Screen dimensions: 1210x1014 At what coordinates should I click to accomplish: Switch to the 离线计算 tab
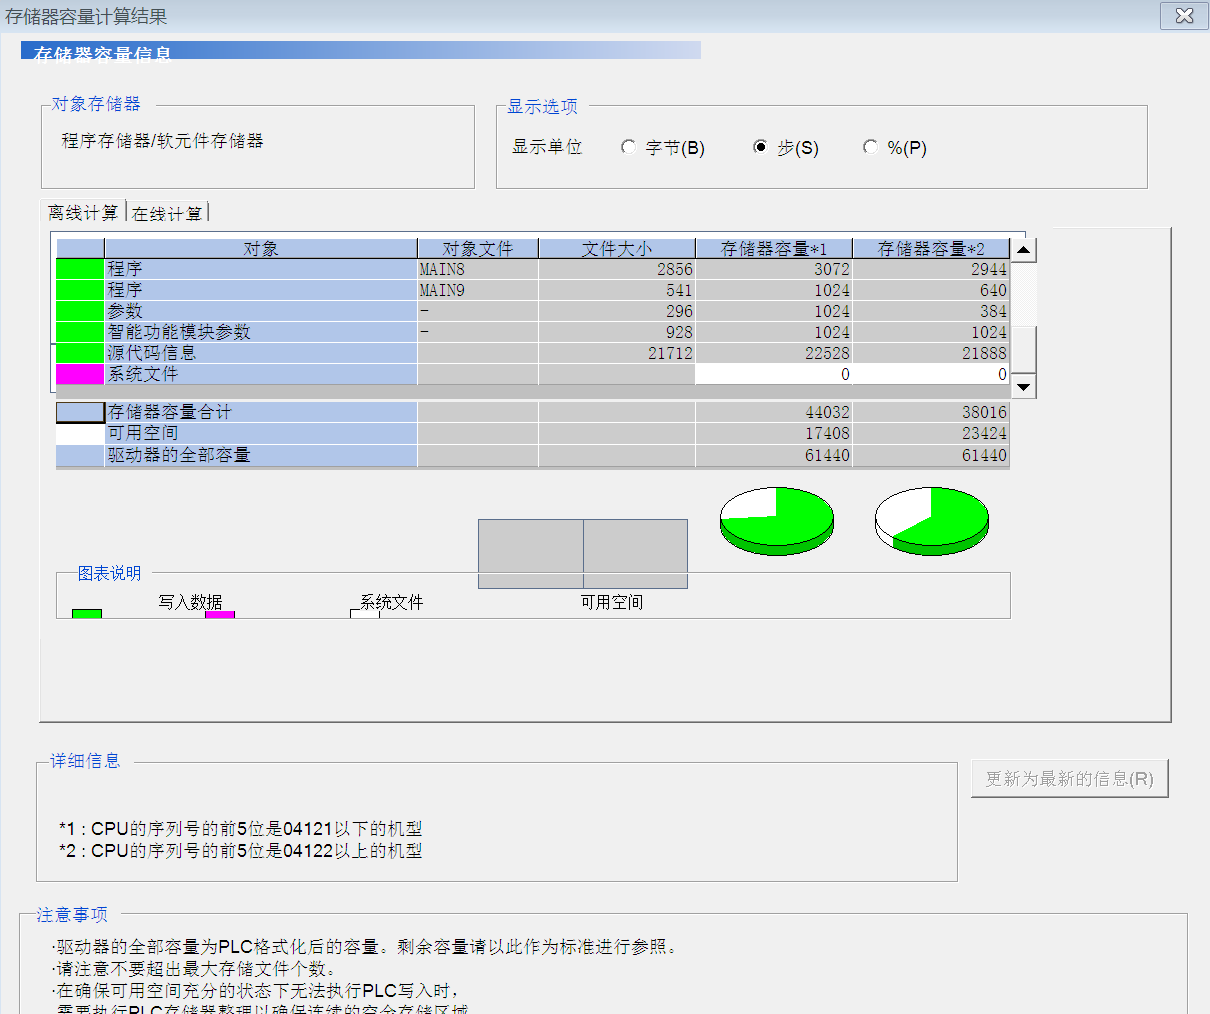click(83, 213)
